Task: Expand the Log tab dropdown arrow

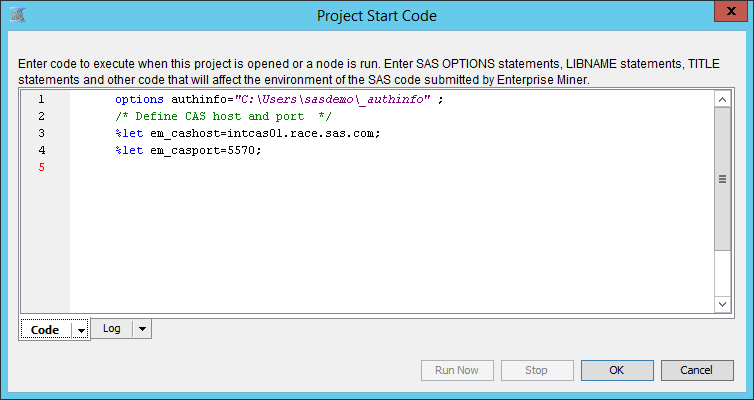Action: tap(141, 328)
